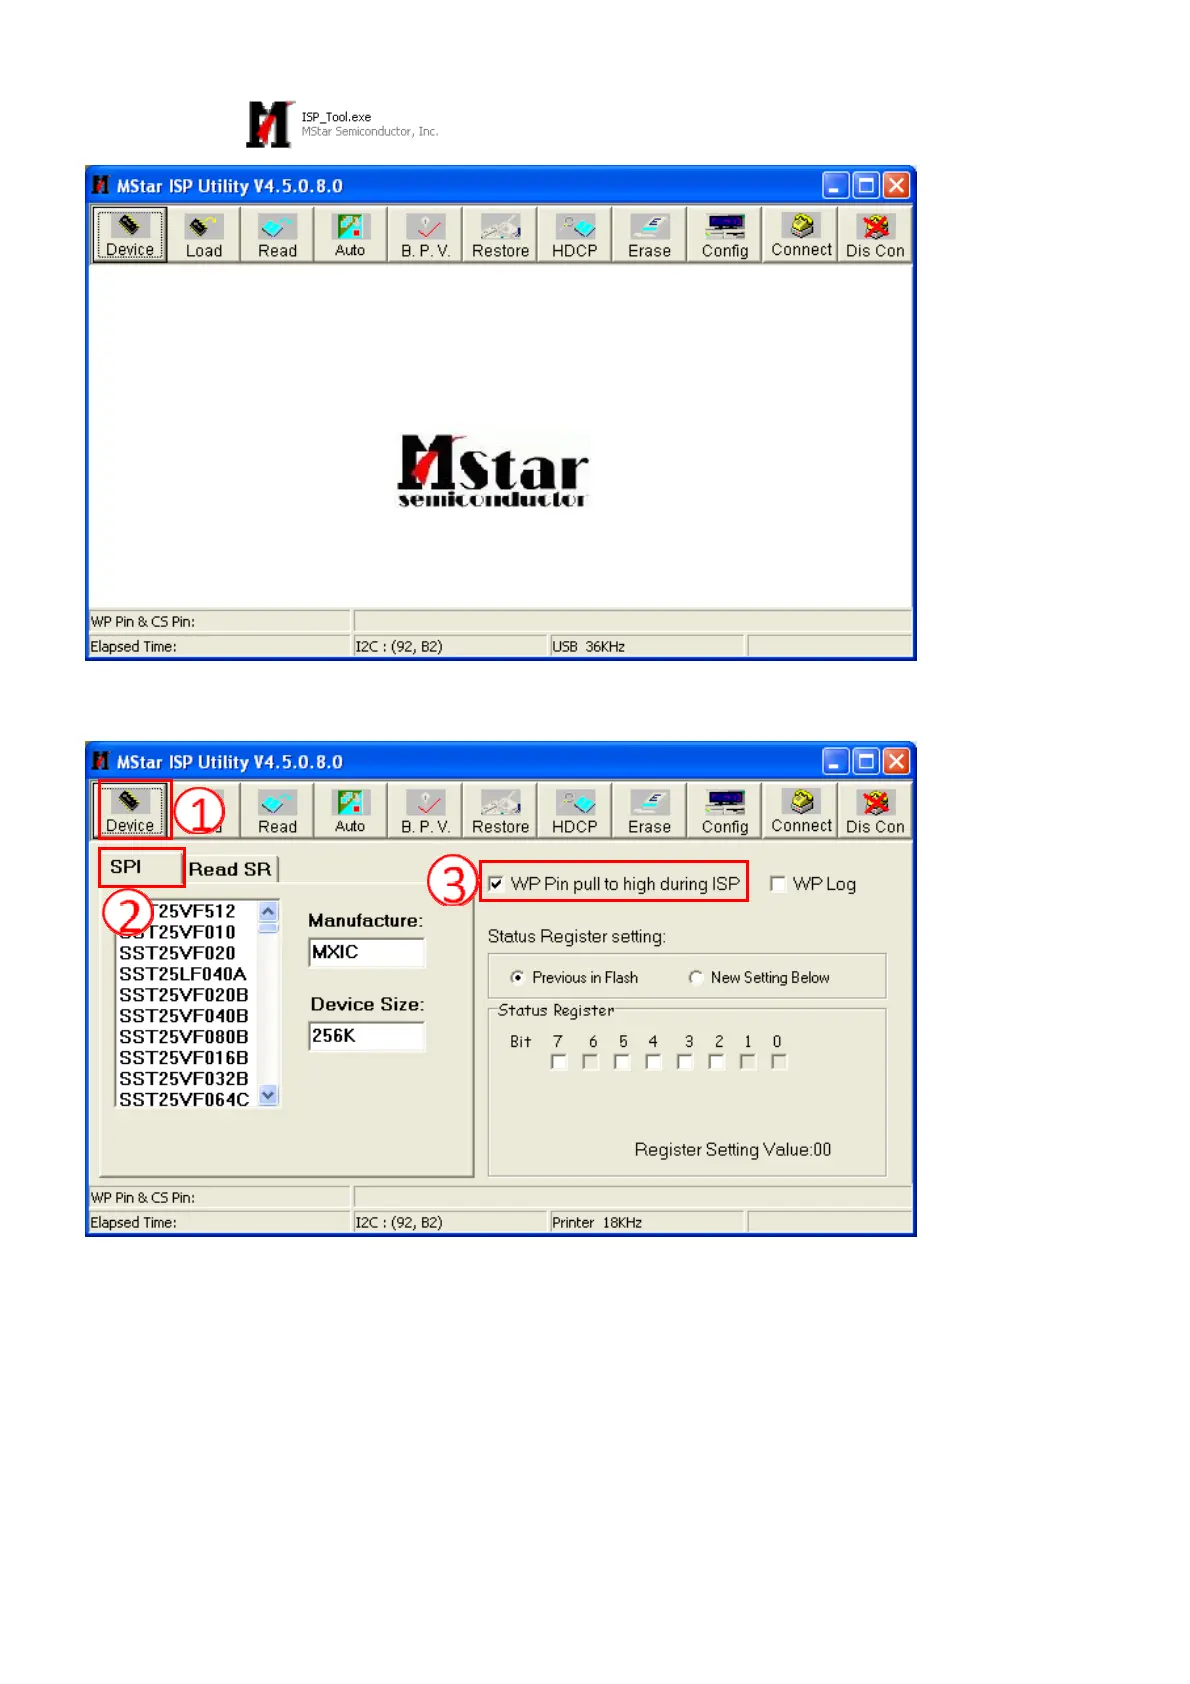The width and height of the screenshot is (1190, 1684).
Task: Select SST25VF080B in the device list
Action: (x=184, y=1037)
